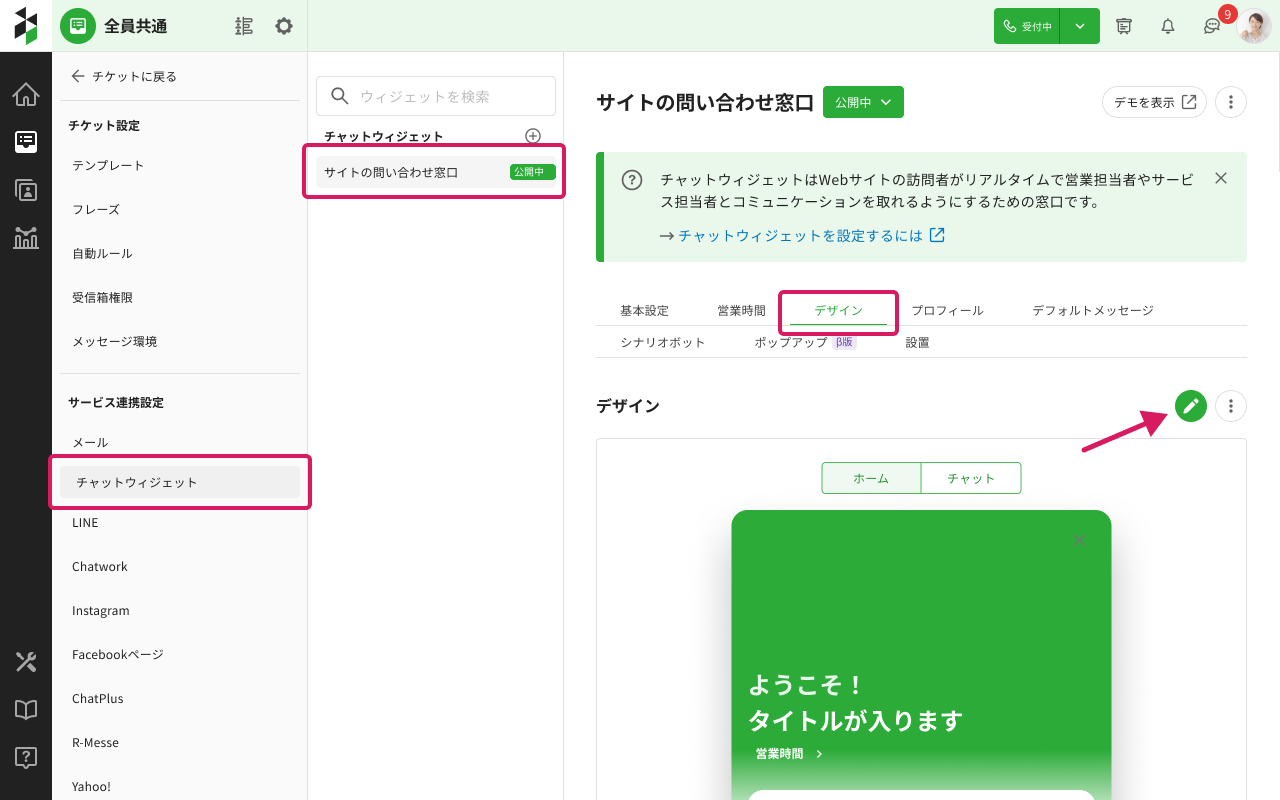Click the green pencil edit design button

click(1190, 406)
